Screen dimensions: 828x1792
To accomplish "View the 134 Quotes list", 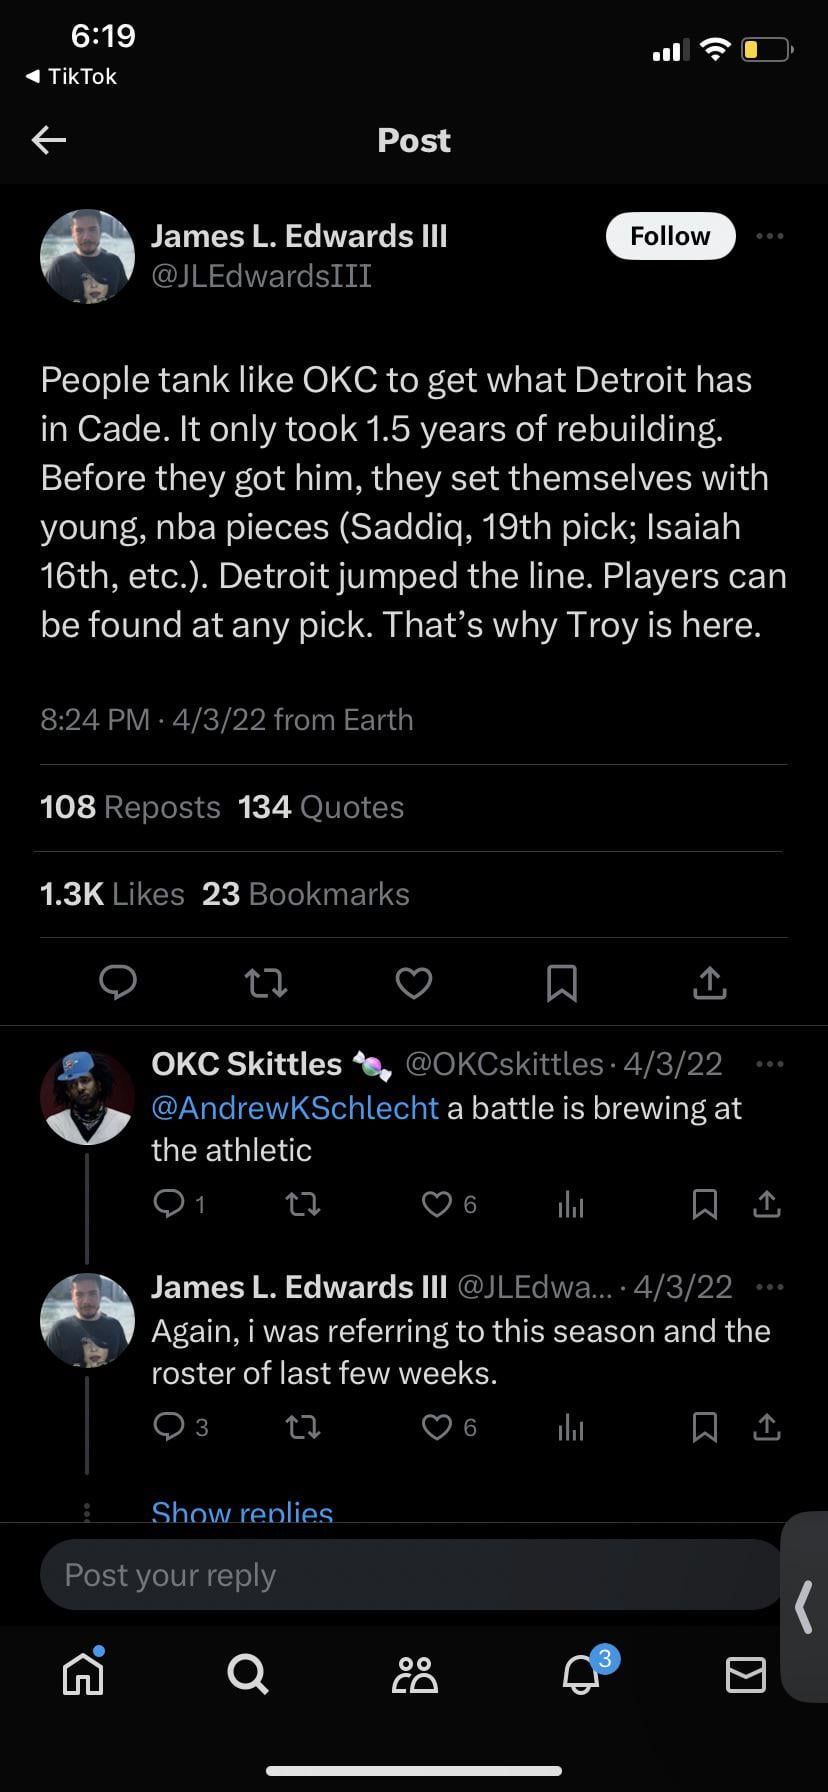I will click(321, 807).
